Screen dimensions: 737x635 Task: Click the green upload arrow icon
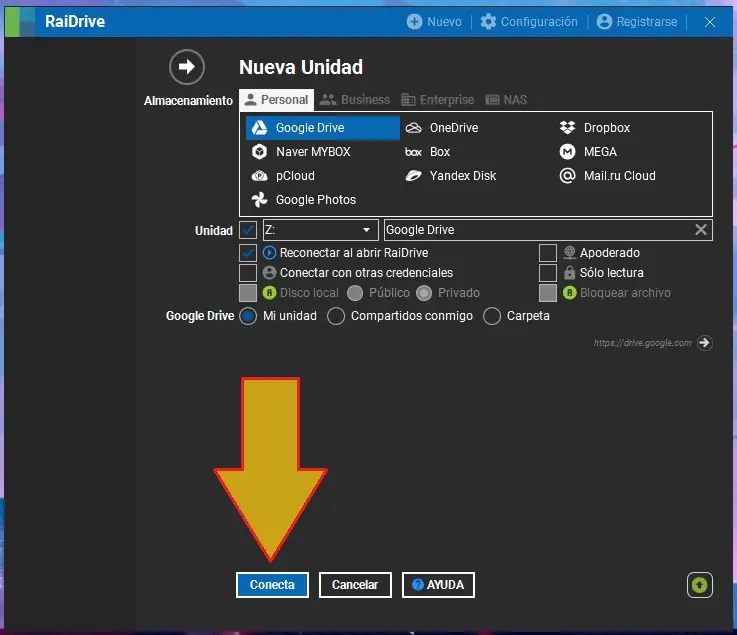[699, 585]
